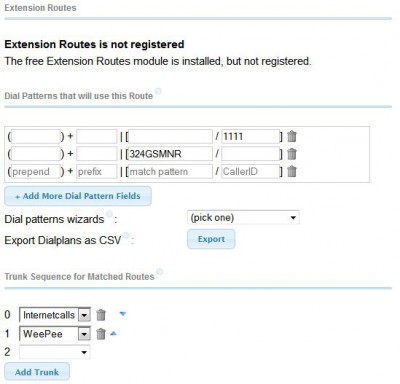400x384 pixels.
Task: Move the WeePee trunk up with the arrow
Action: [113, 333]
